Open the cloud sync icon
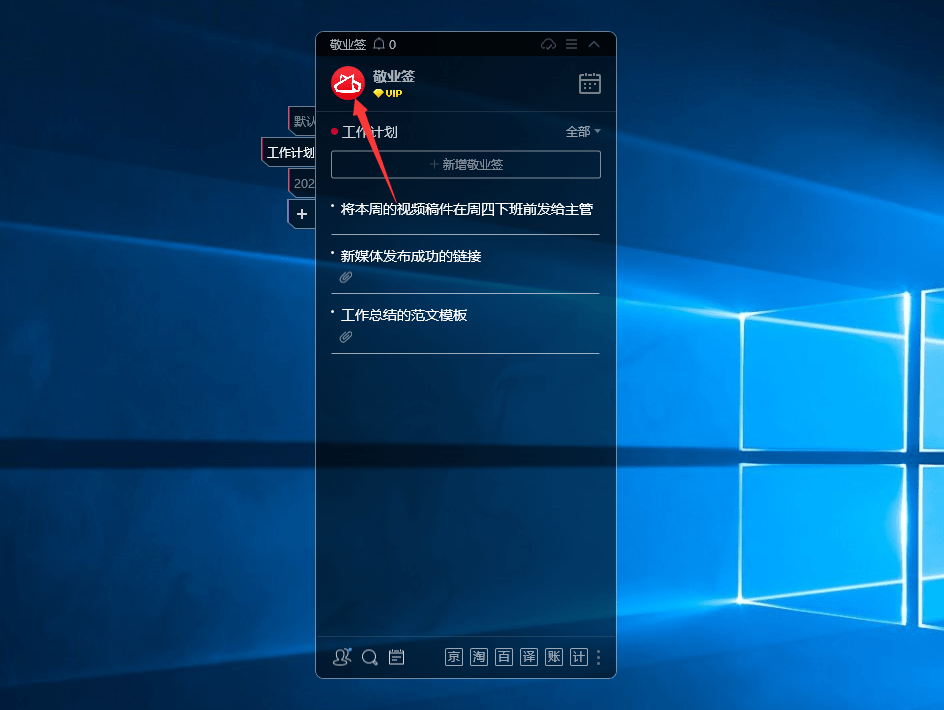This screenshot has width=944, height=710. 548,44
